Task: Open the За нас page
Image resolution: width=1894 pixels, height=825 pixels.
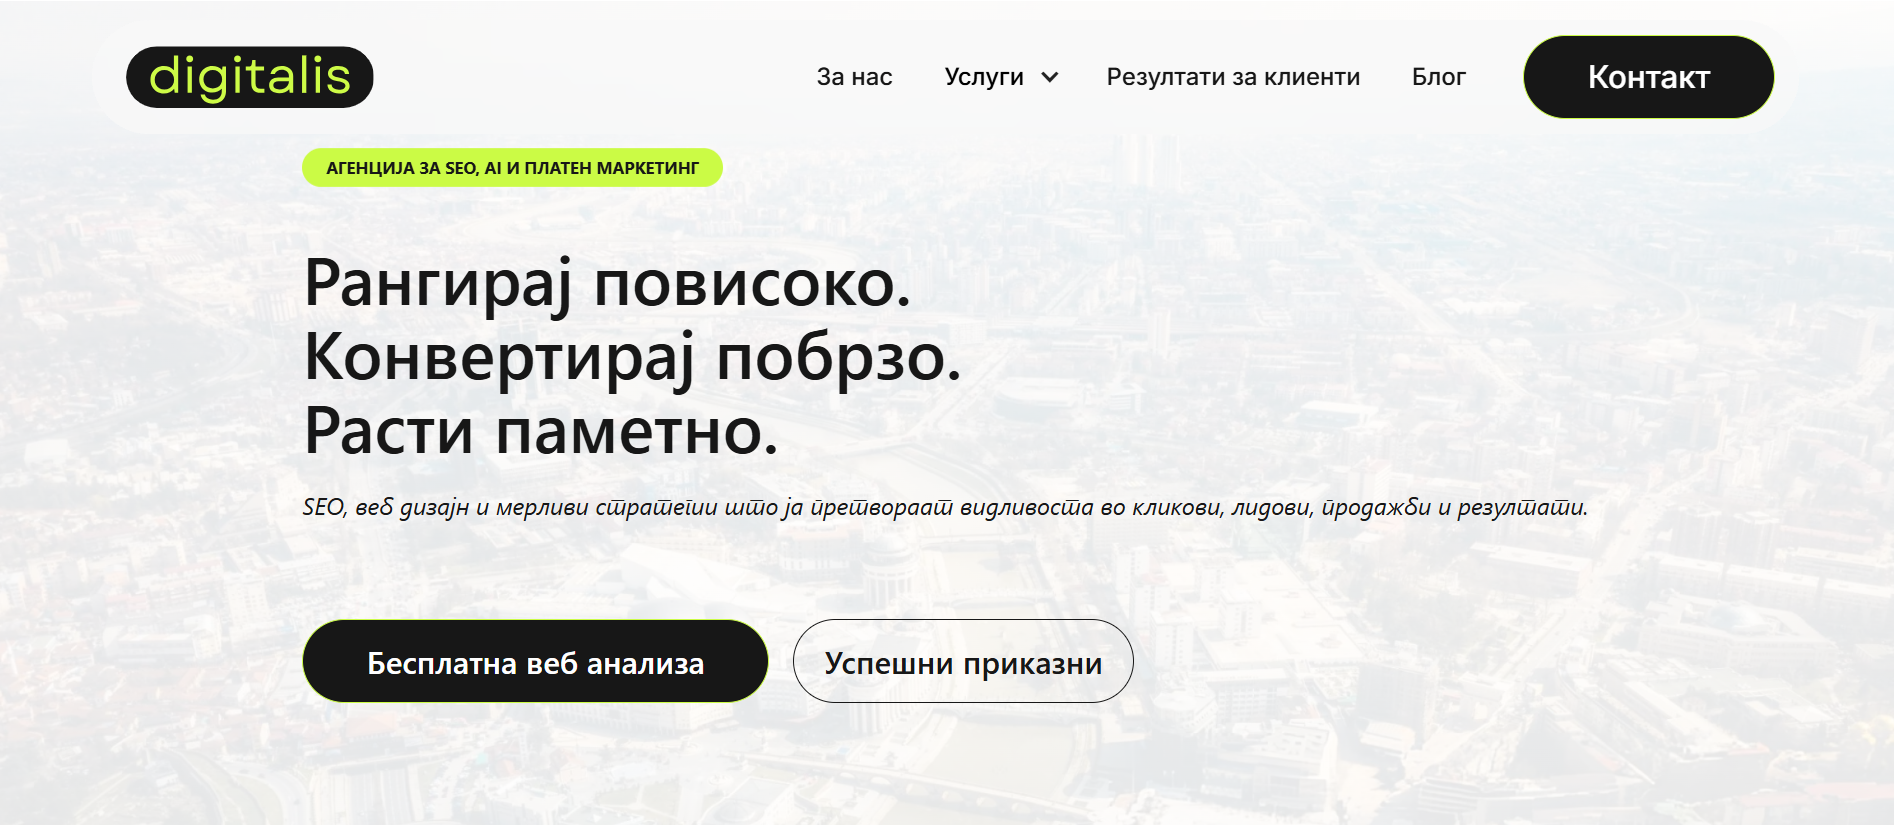Action: pos(854,77)
